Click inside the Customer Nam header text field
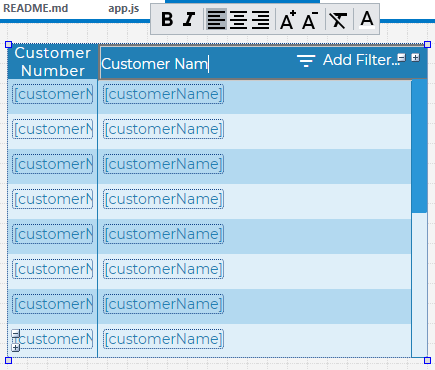This screenshot has height=370, width=435. (197, 63)
